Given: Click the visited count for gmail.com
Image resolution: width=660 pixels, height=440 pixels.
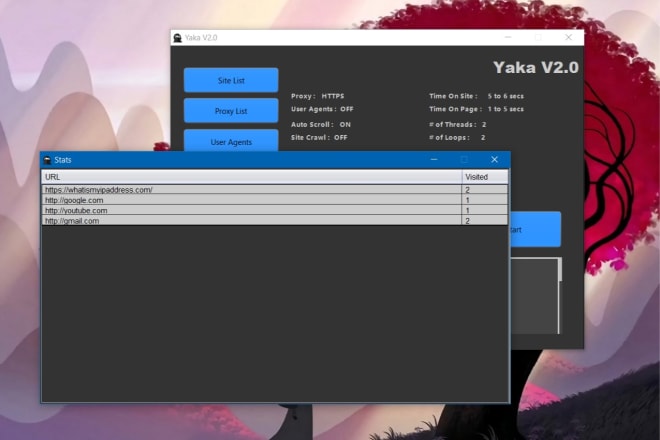Looking at the screenshot, I should tap(484, 220).
